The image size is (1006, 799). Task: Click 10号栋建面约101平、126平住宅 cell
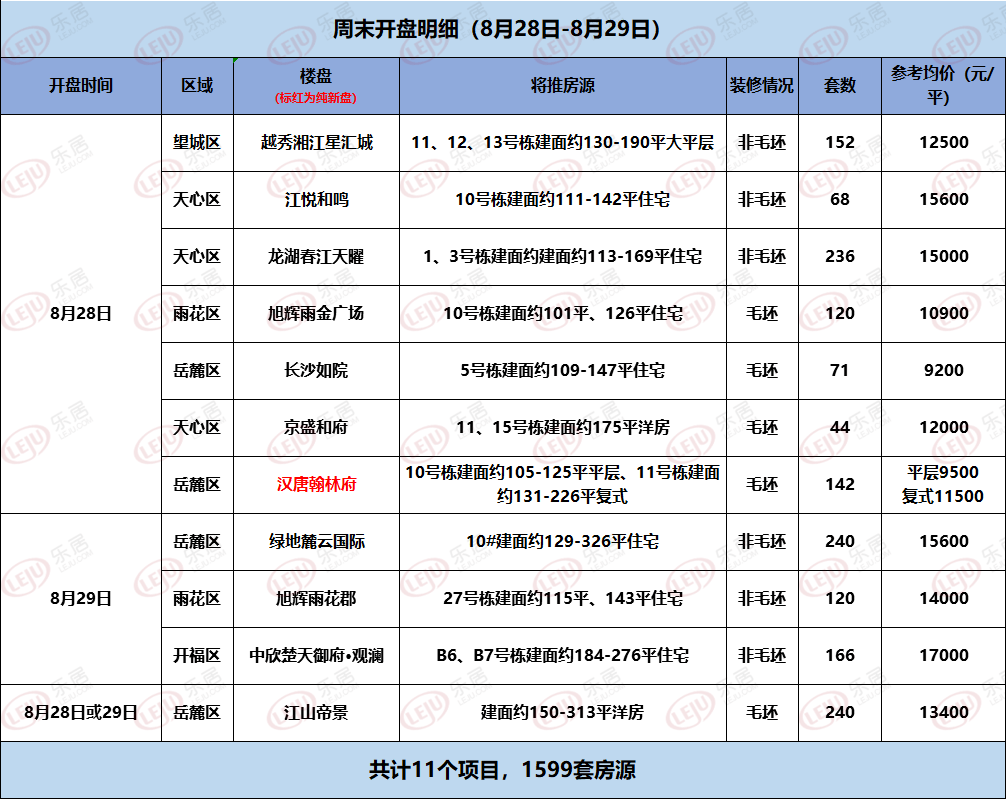click(563, 314)
